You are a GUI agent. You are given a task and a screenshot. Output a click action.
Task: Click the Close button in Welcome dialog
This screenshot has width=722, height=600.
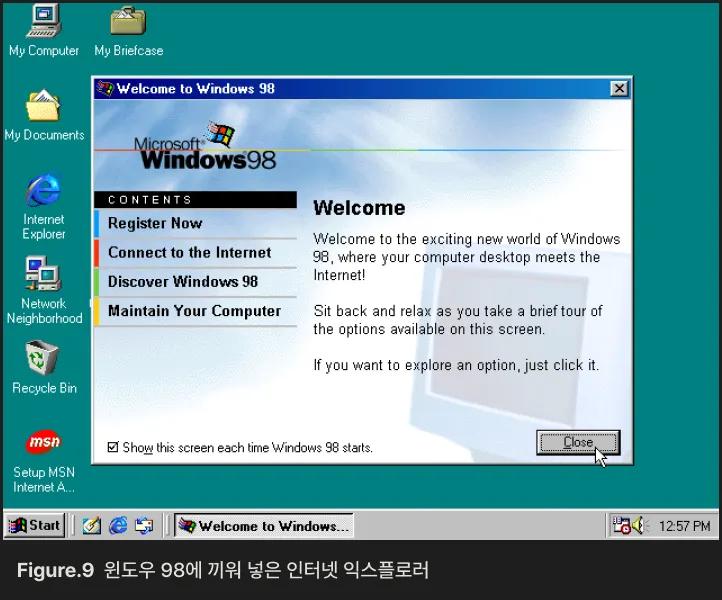pos(578,443)
